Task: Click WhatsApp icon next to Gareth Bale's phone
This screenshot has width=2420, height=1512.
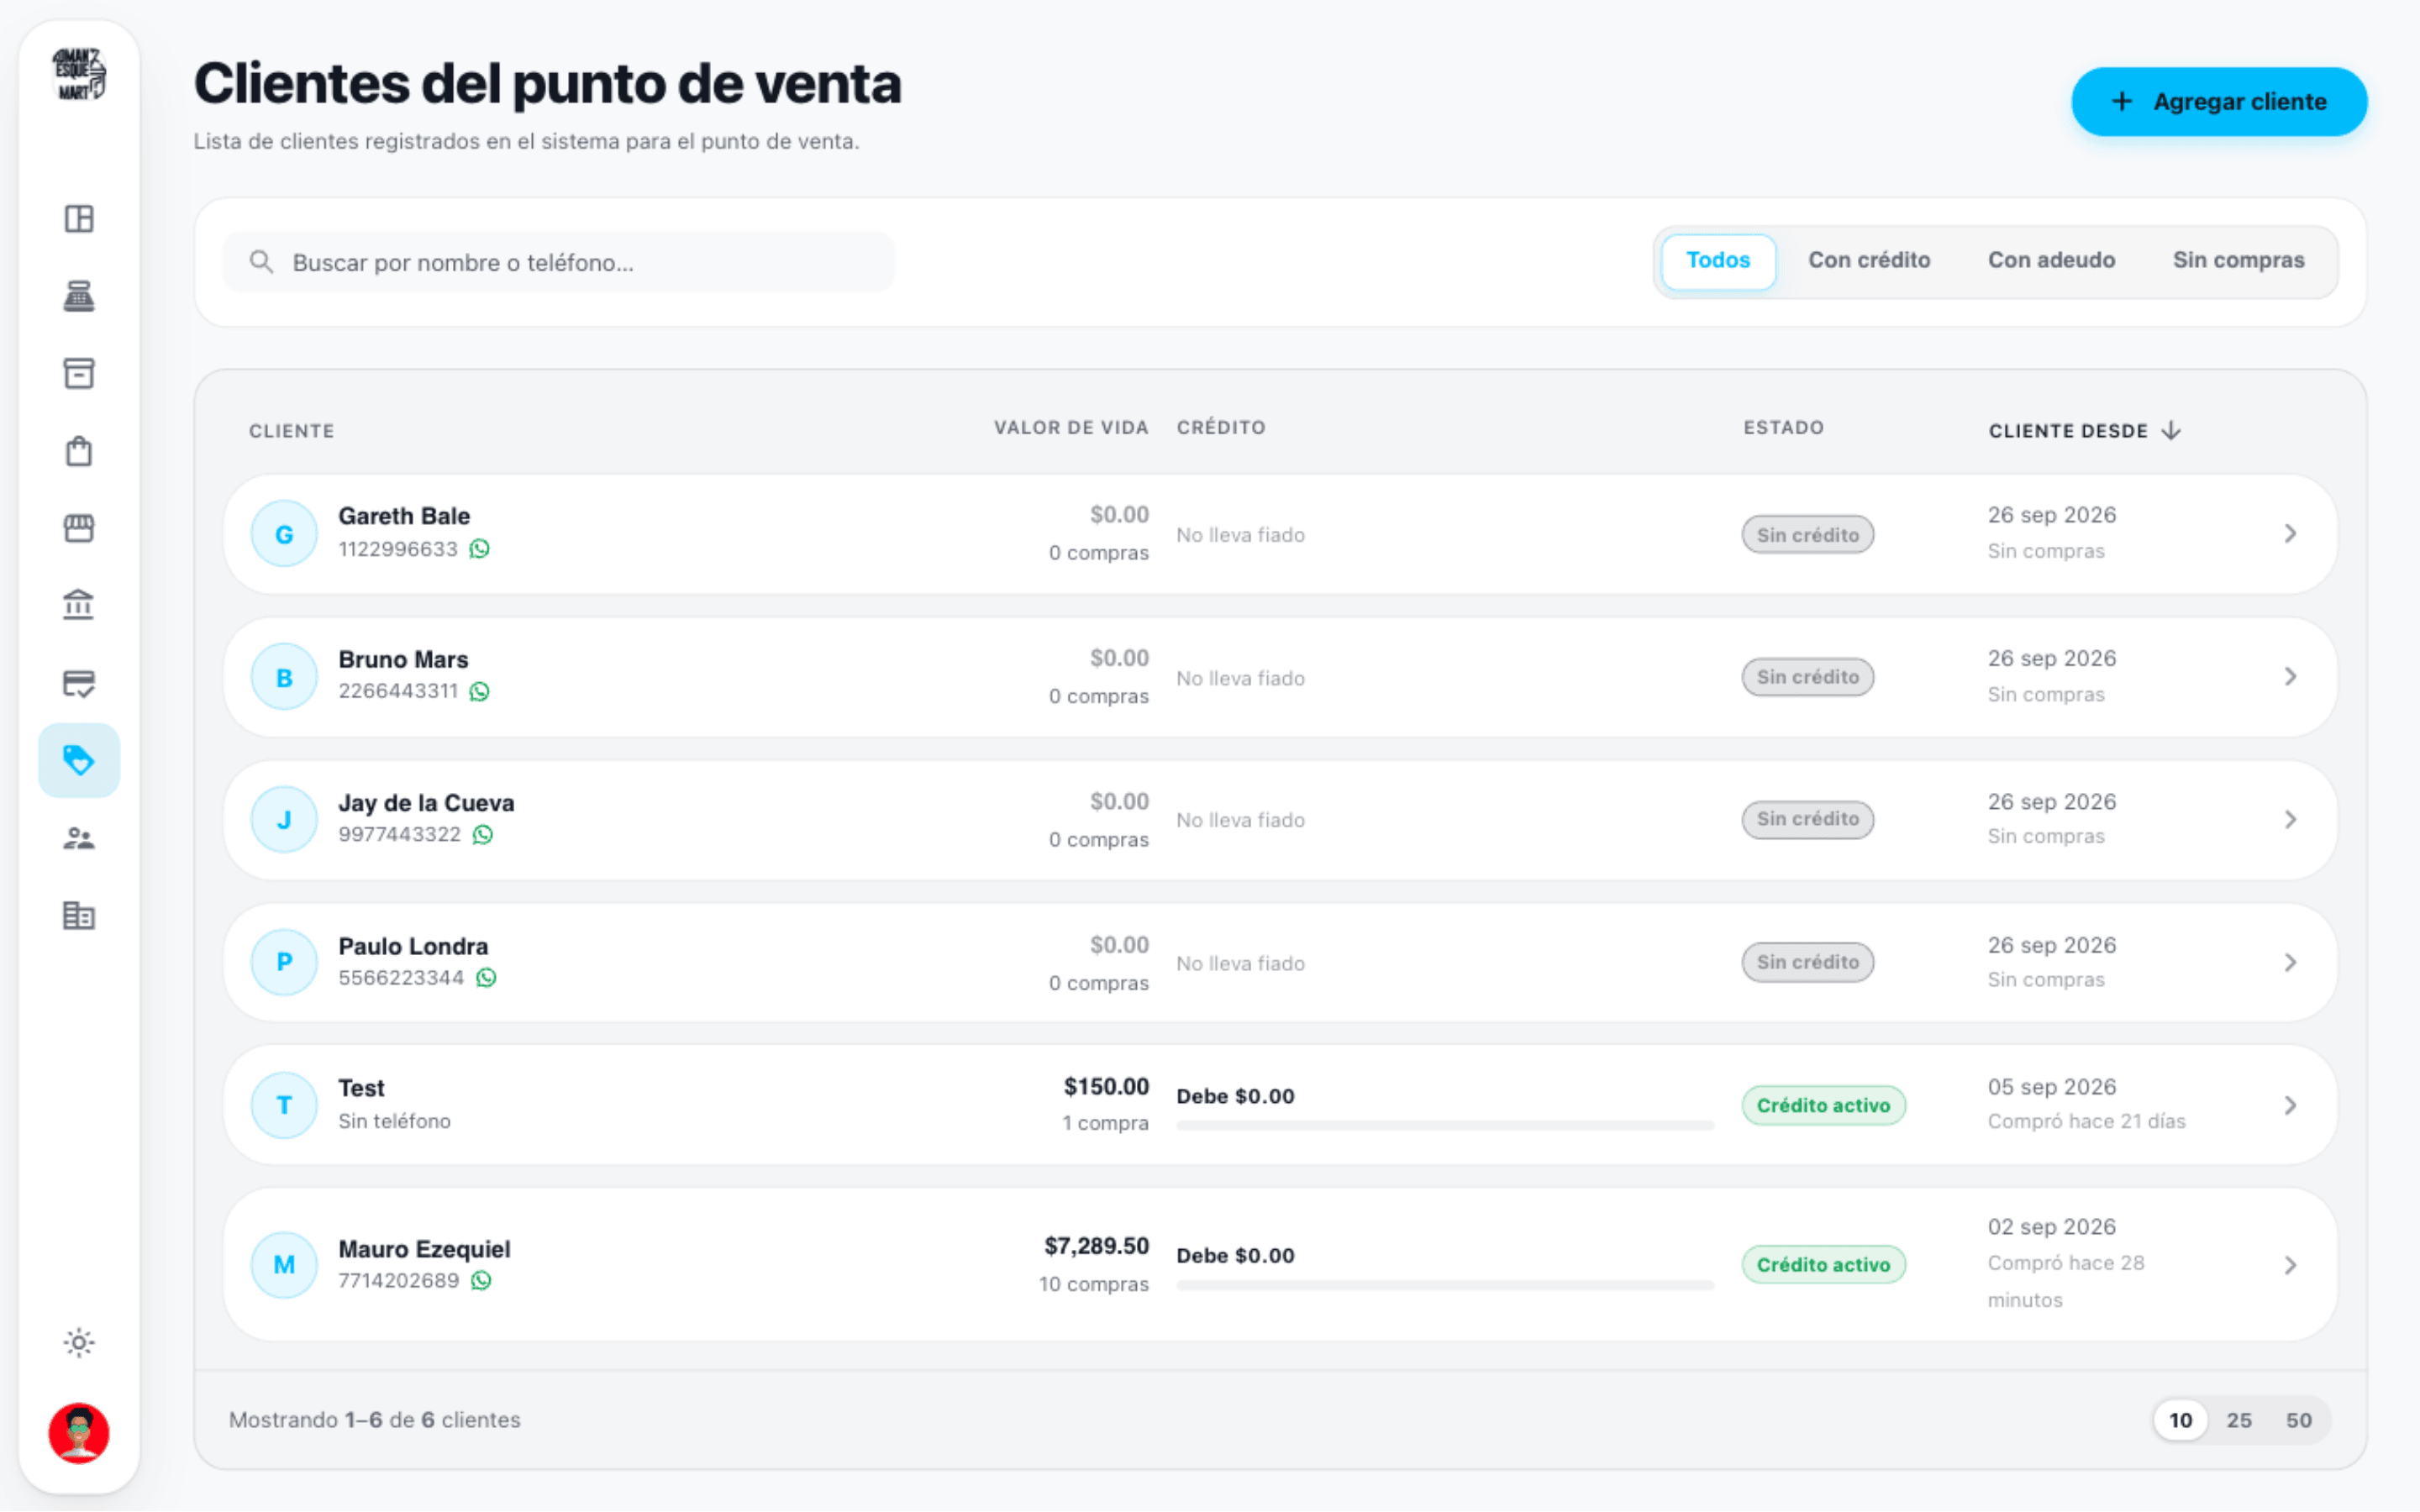Action: [480, 549]
